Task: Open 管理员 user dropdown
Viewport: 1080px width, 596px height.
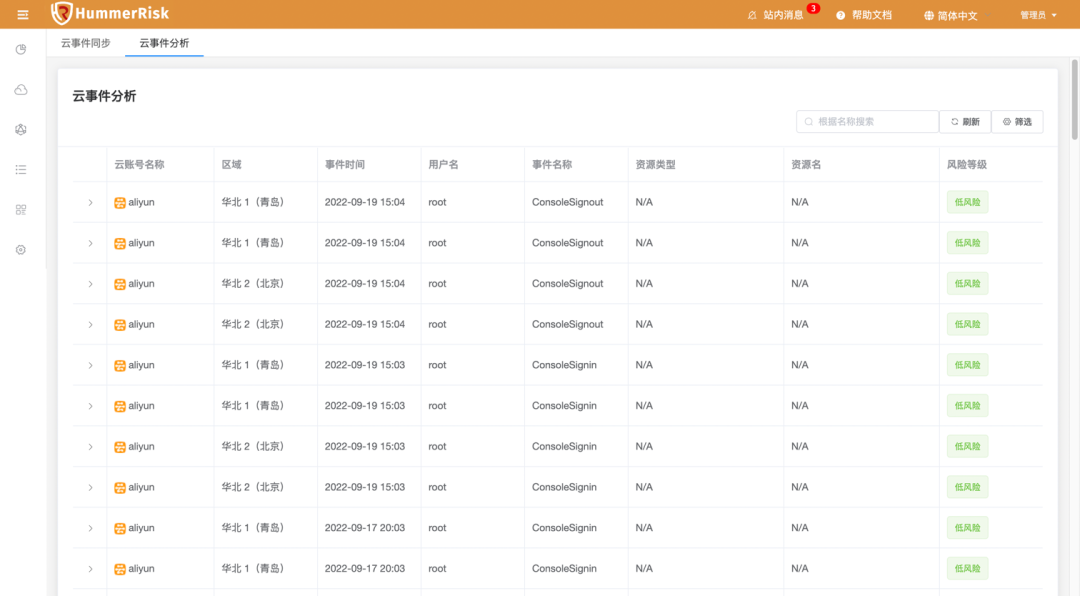Action: coord(1038,15)
